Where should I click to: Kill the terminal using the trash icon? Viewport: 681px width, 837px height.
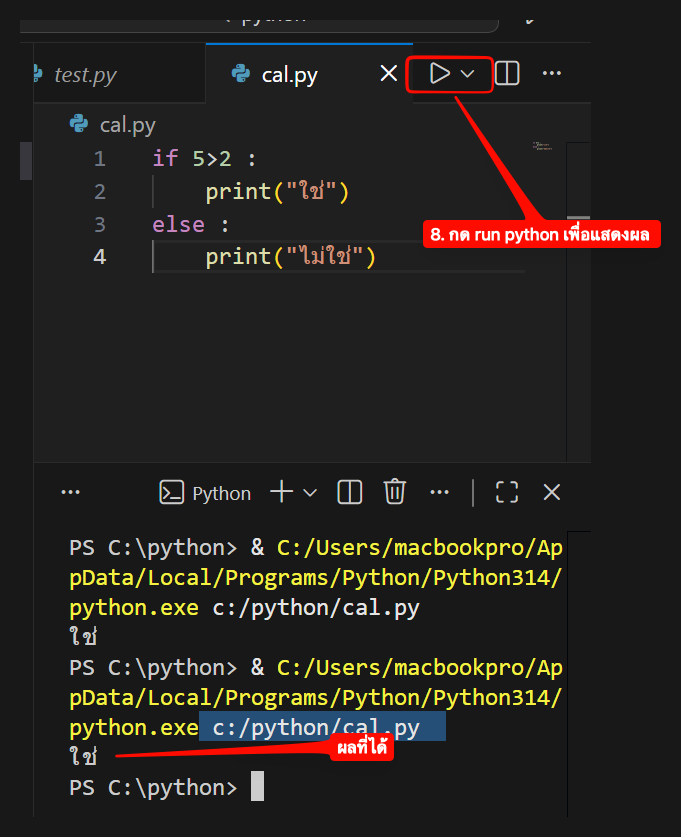(x=395, y=492)
